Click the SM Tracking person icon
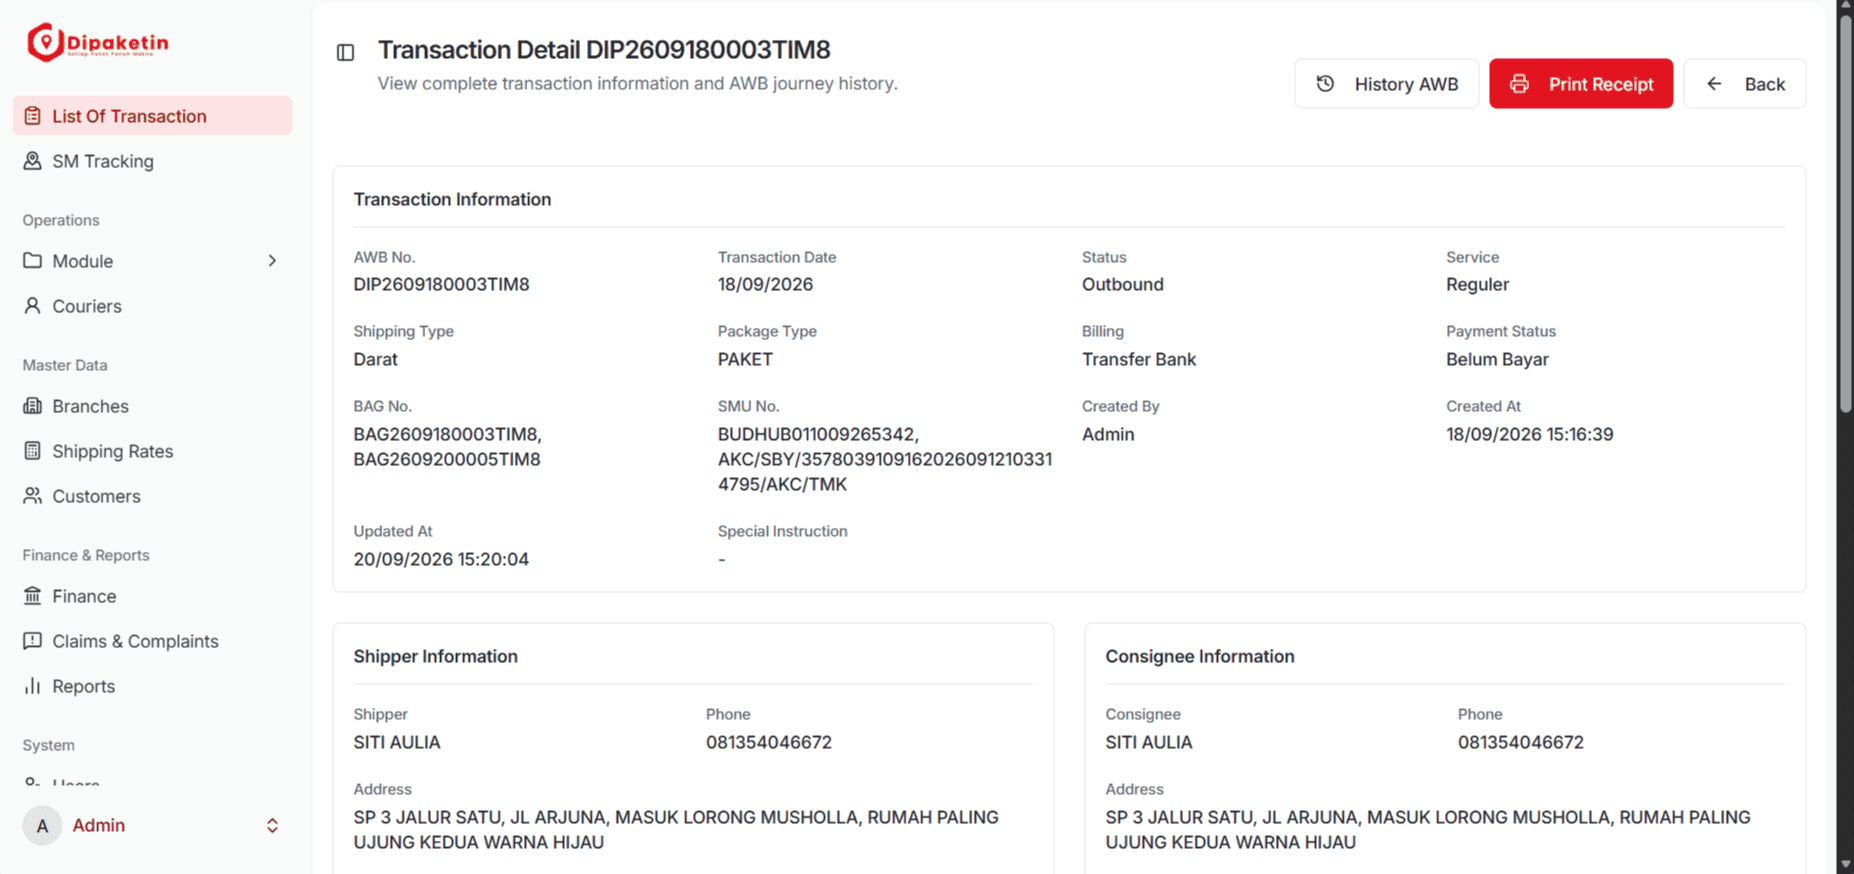 click(x=33, y=161)
